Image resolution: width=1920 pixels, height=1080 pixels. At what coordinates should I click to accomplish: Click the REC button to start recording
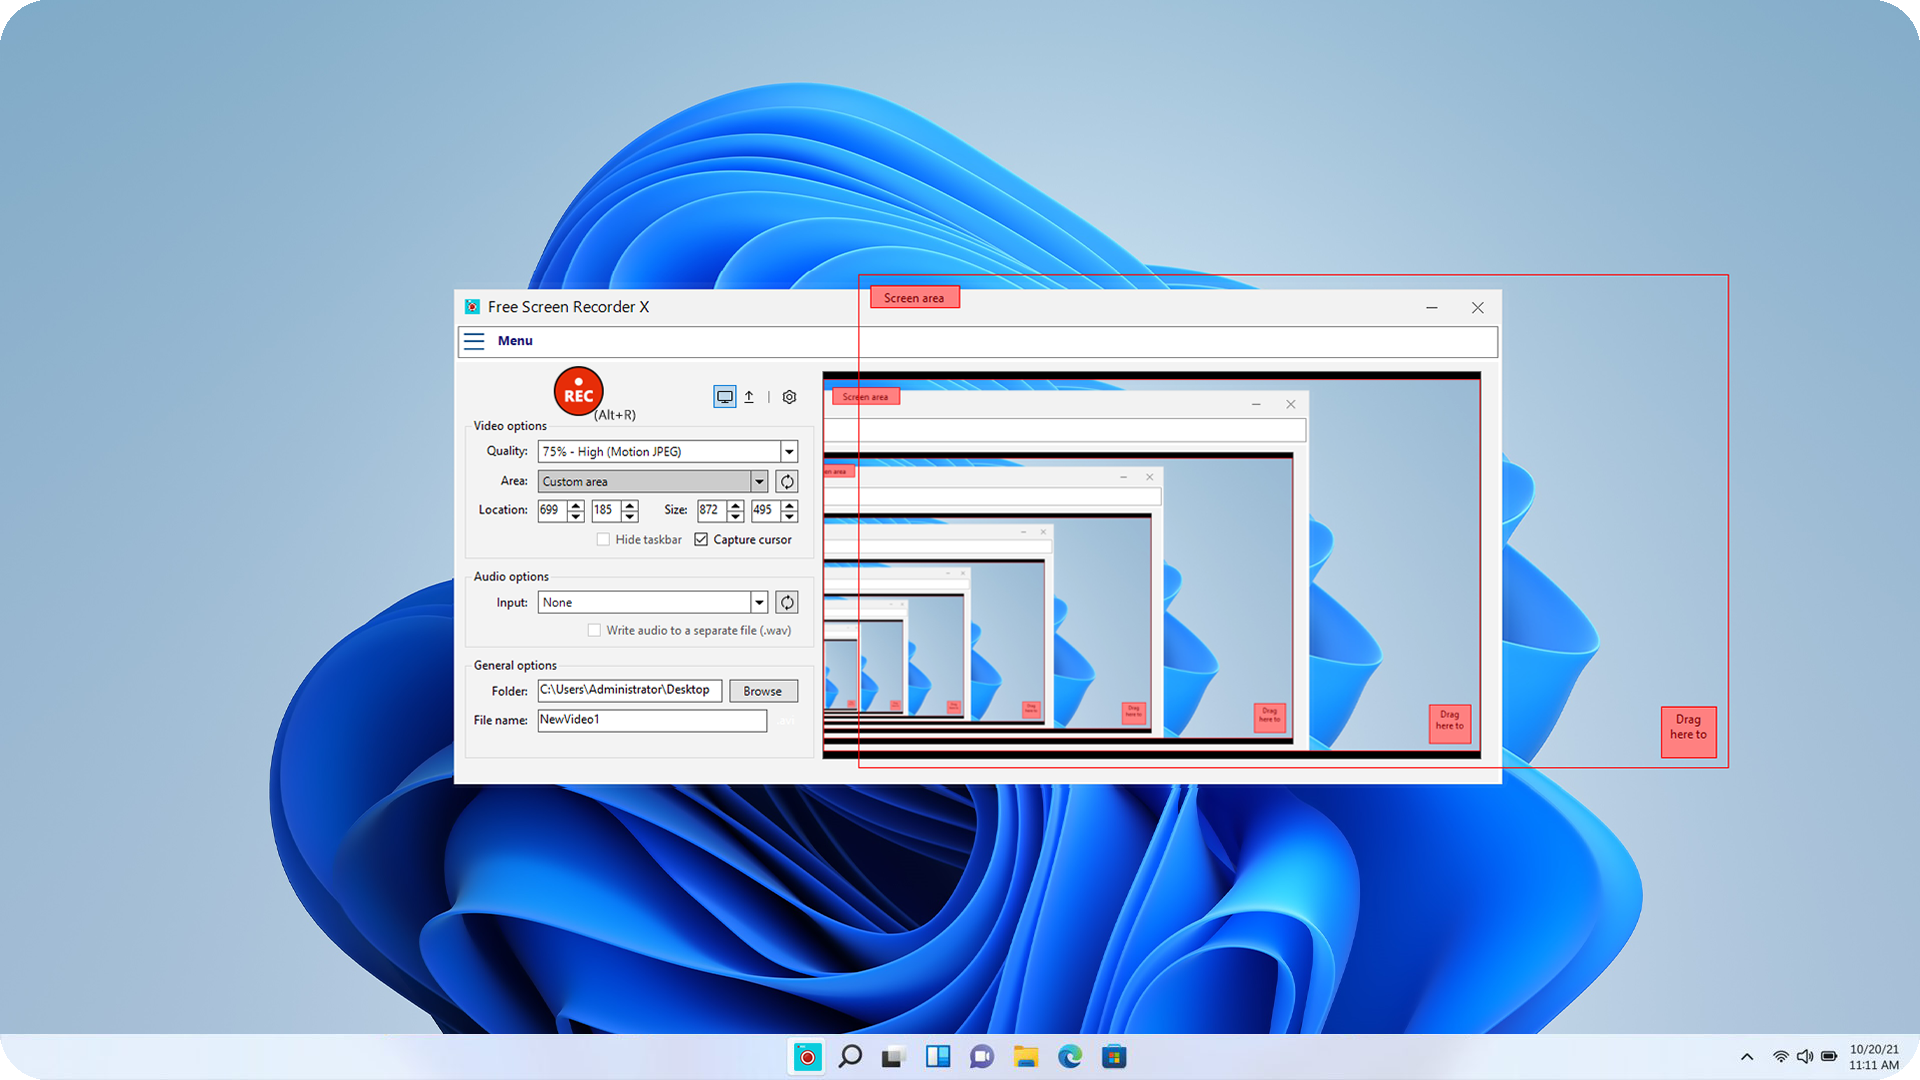tap(578, 392)
